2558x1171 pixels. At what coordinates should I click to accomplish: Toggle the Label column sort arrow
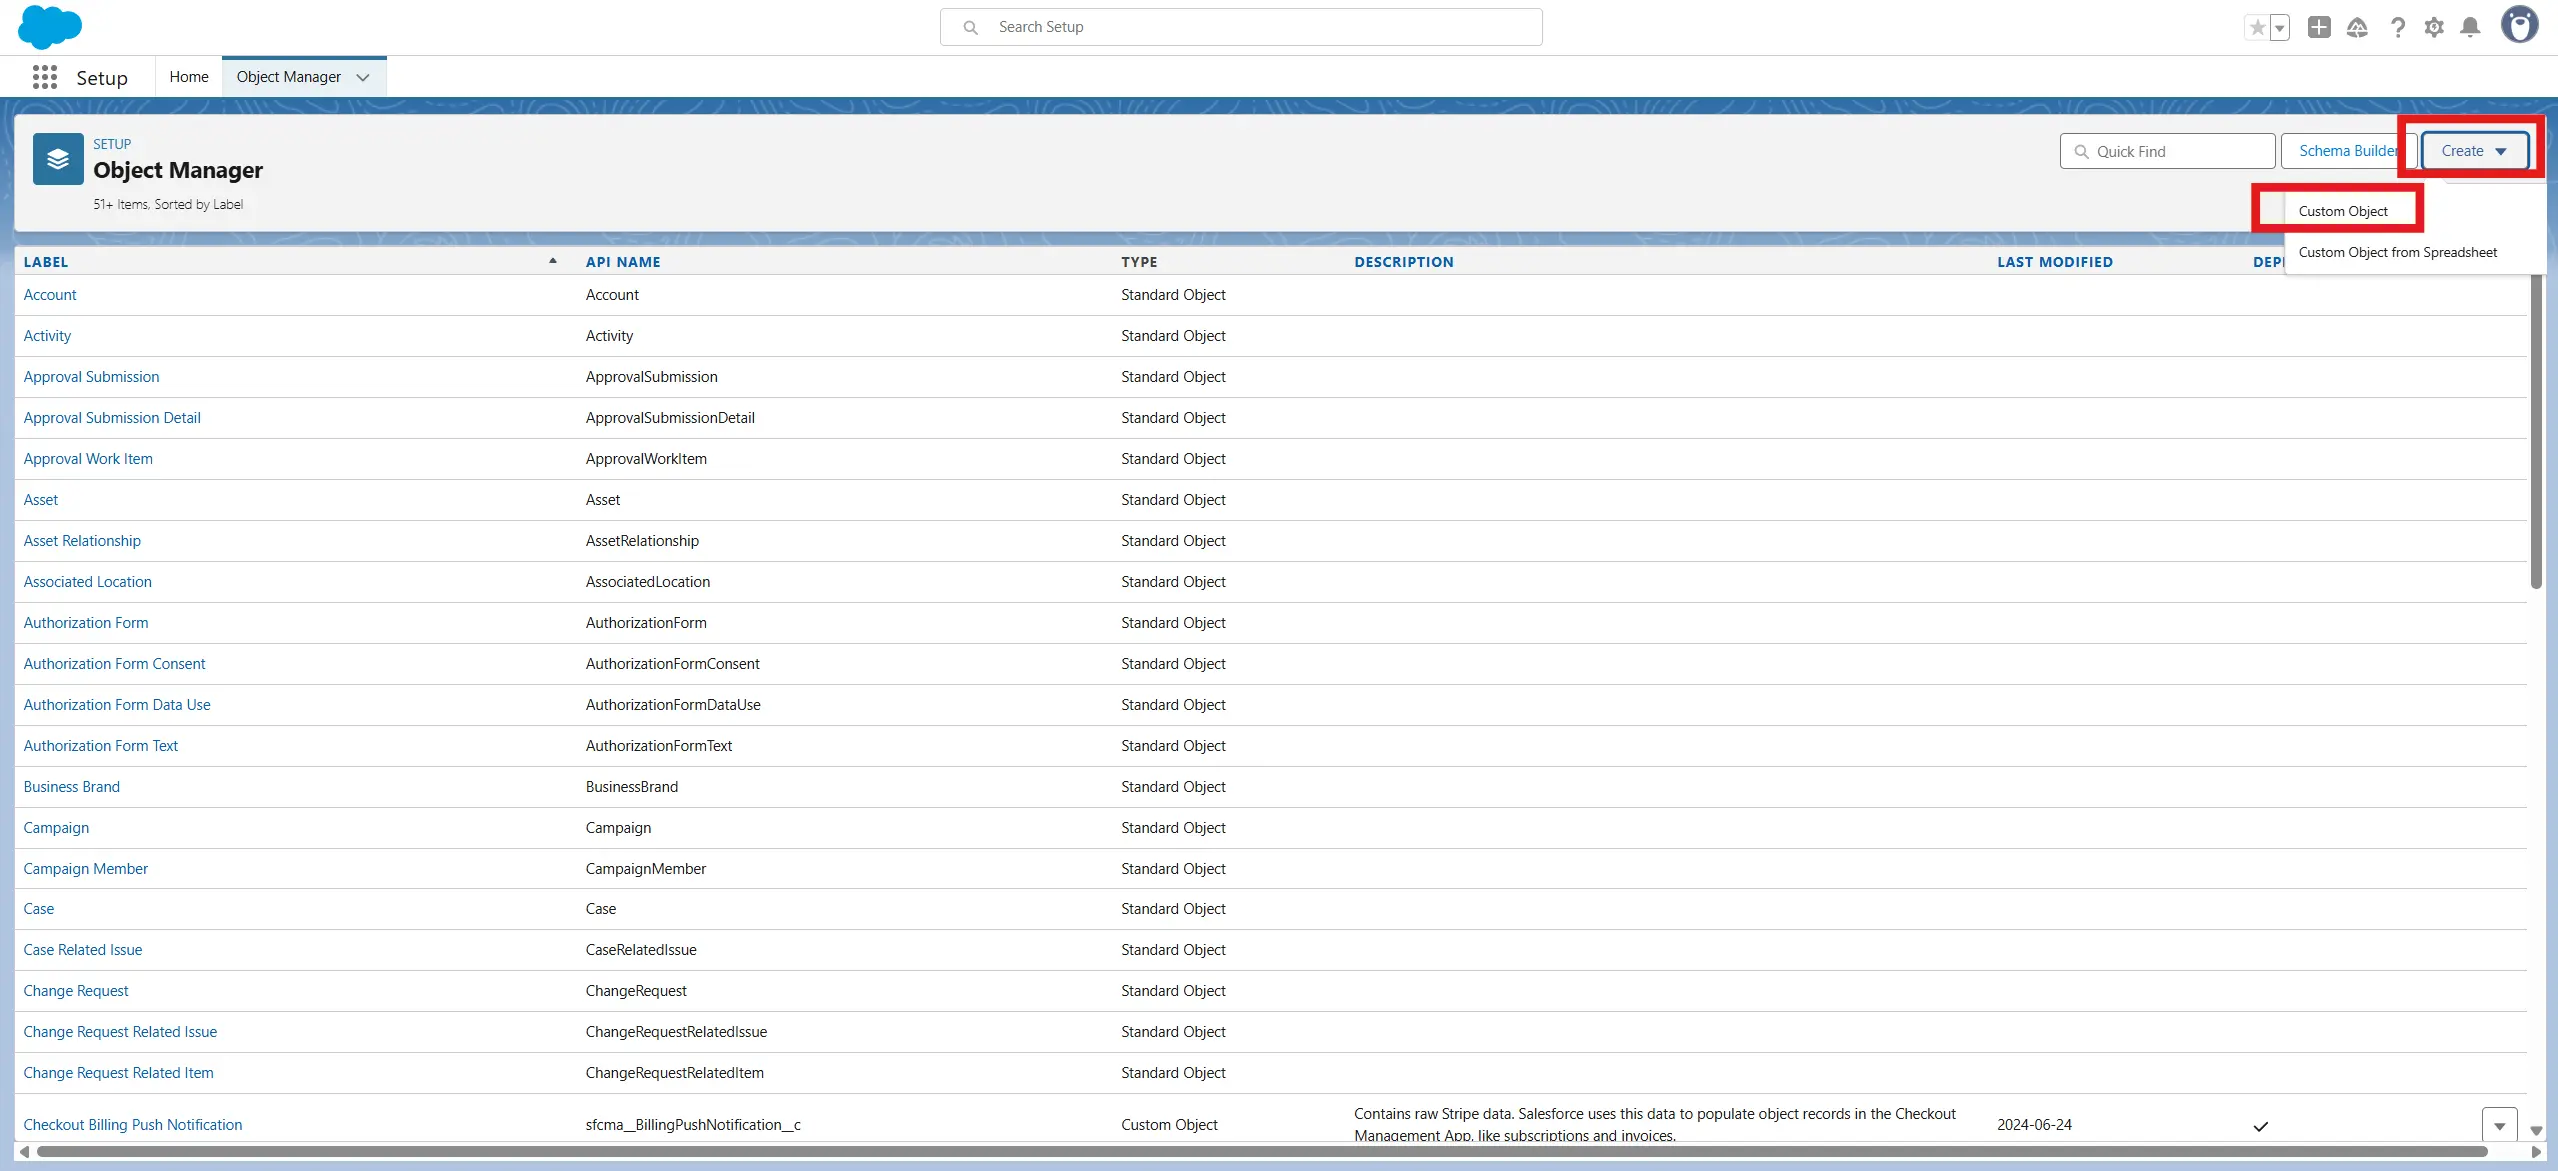point(553,261)
